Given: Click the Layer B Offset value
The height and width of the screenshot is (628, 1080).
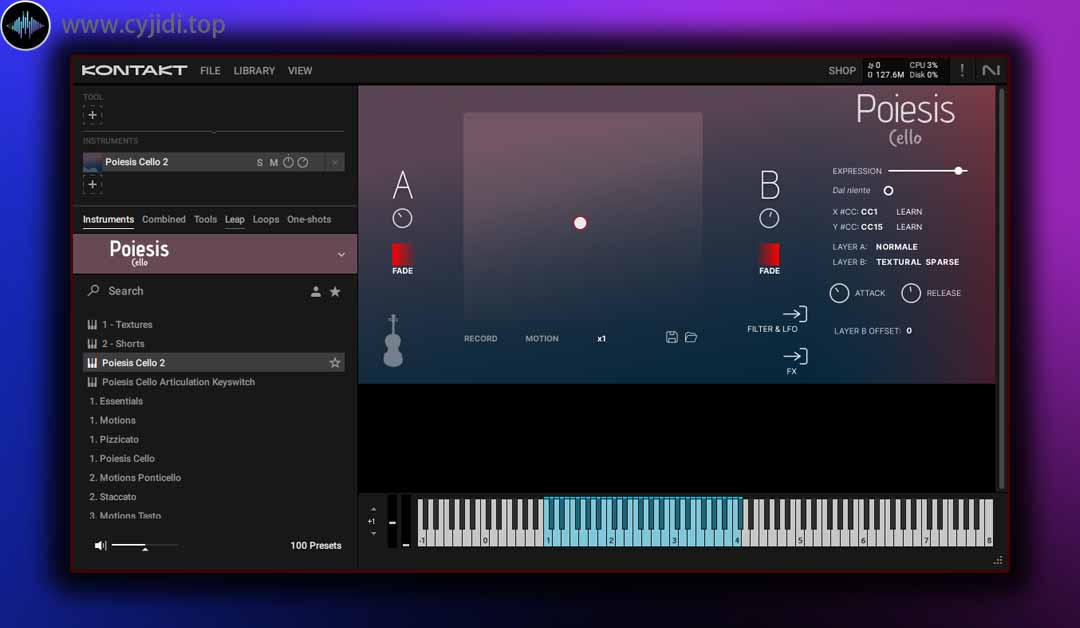Looking at the screenshot, I should tap(909, 331).
